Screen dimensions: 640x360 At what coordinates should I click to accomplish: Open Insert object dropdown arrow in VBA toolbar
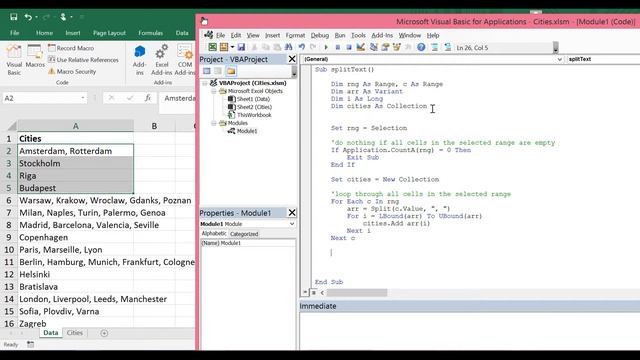point(232,47)
